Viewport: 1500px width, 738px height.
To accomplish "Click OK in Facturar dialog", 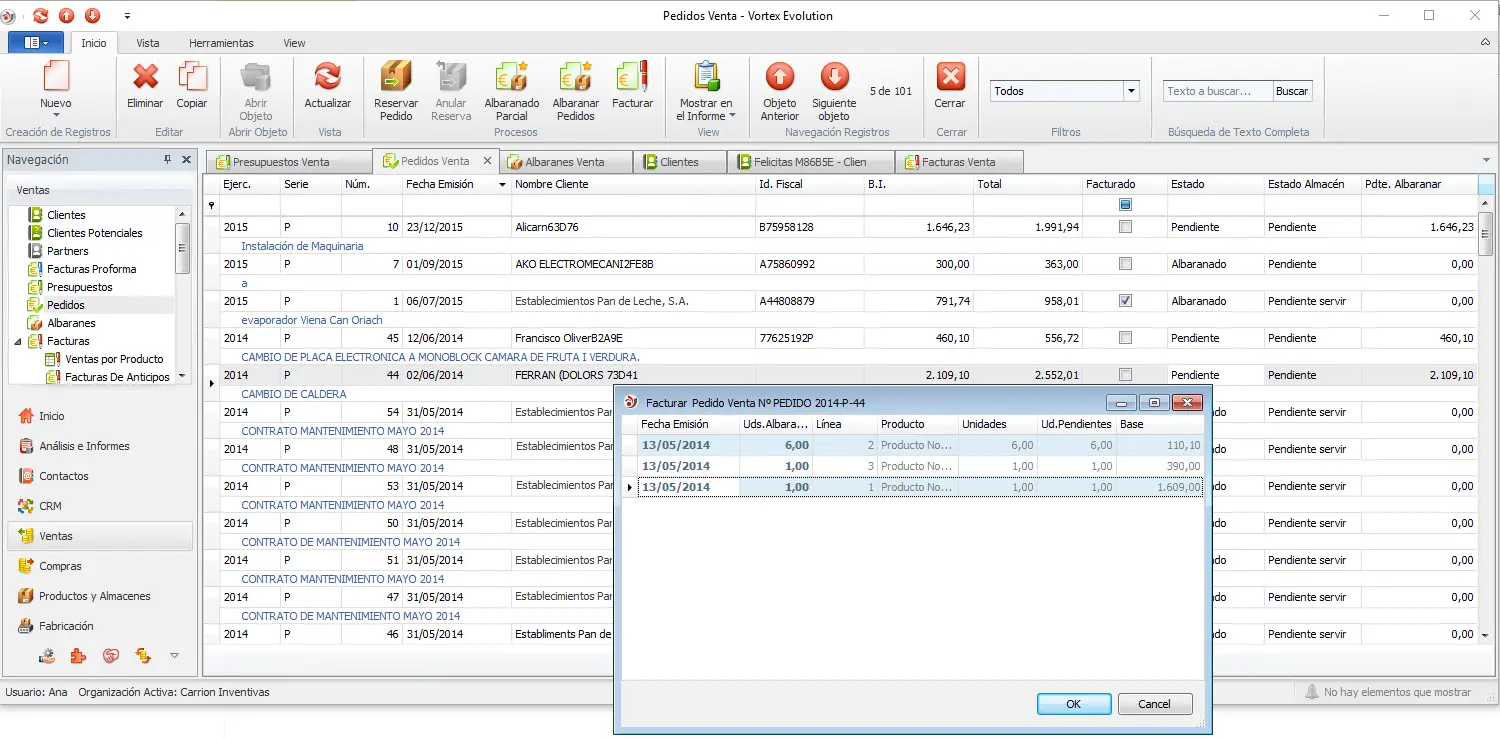I will [x=1073, y=704].
